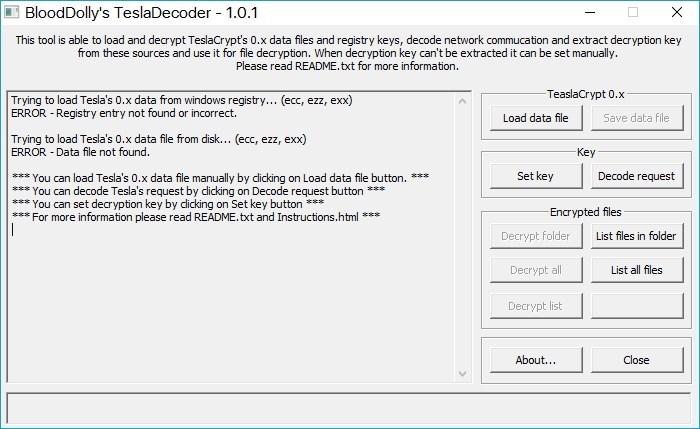Click the Decode request button
700x429 pixels.
click(x=637, y=176)
